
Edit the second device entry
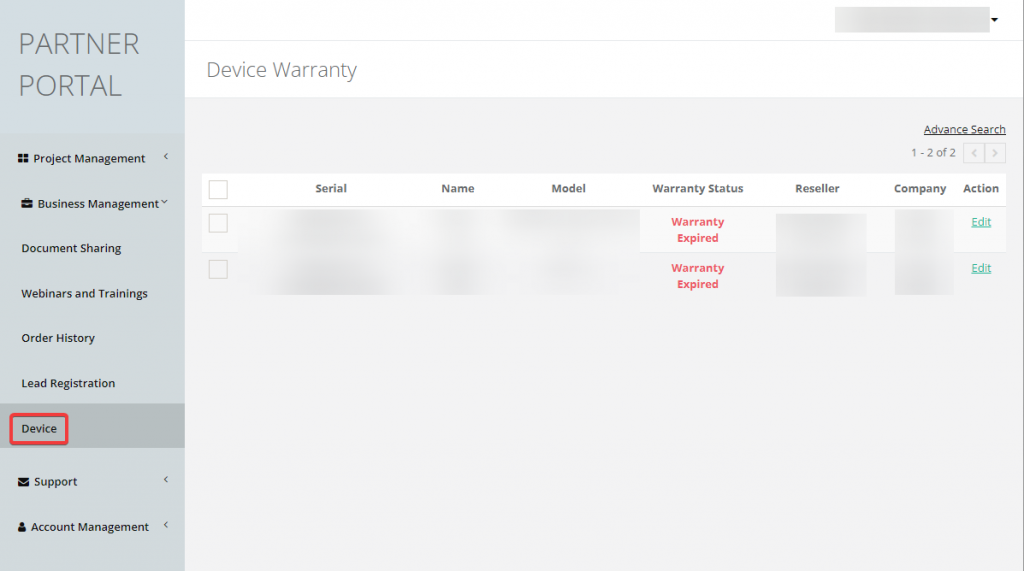tap(981, 268)
